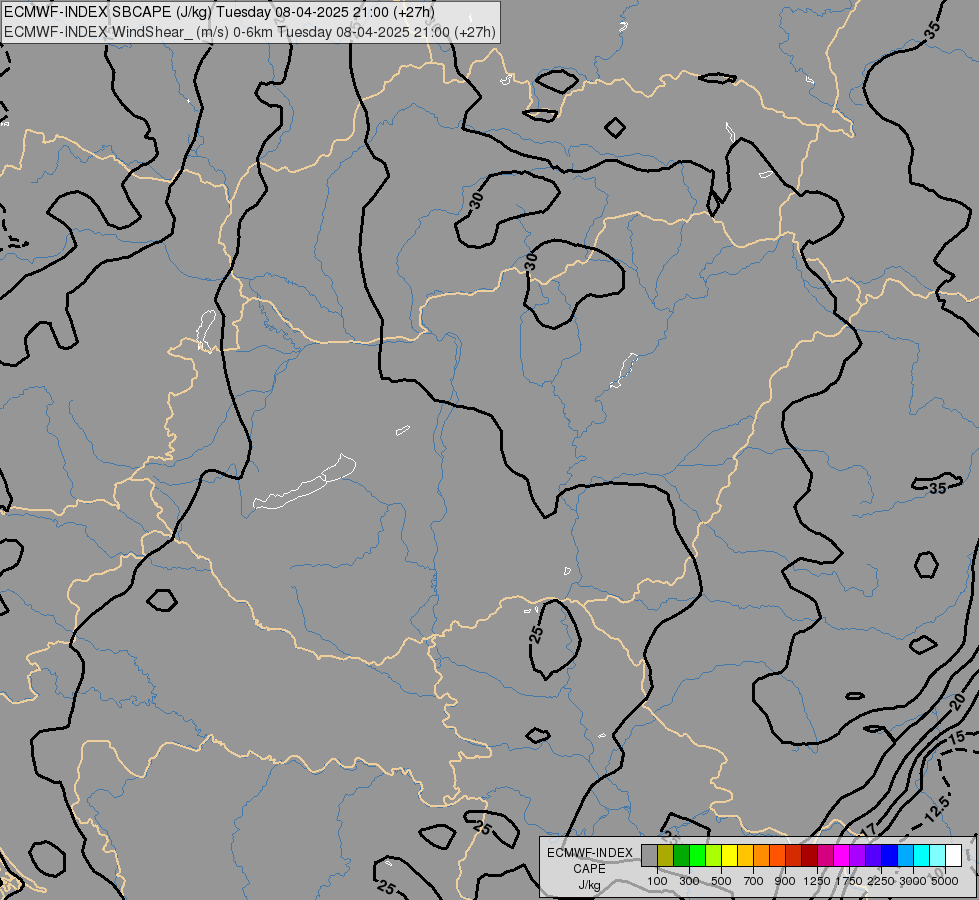
Task: Pick the olive swatch in the CAPE legend
Action: [x=665, y=855]
